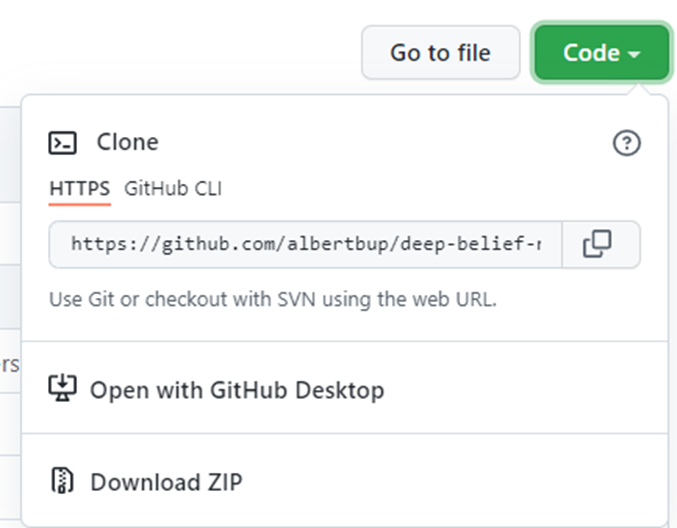Click the GitHub Desktop download icon
Screen dimensions: 677x528
pyautogui.click(x=62, y=389)
